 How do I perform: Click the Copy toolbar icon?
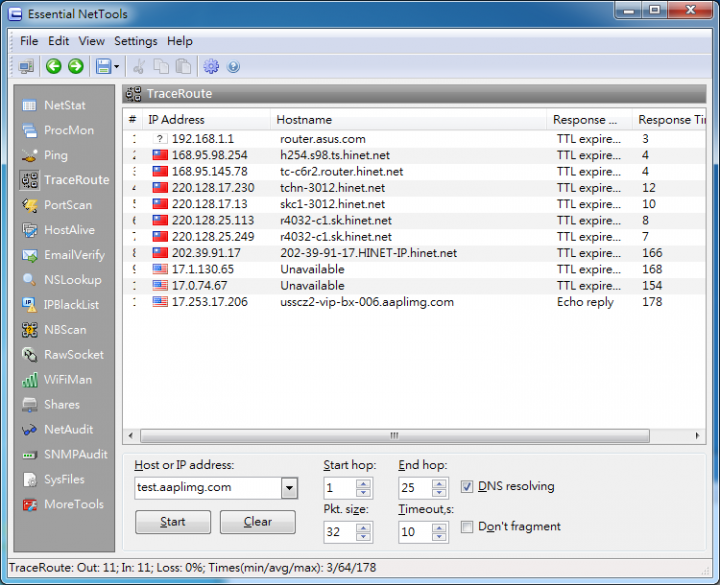click(161, 67)
